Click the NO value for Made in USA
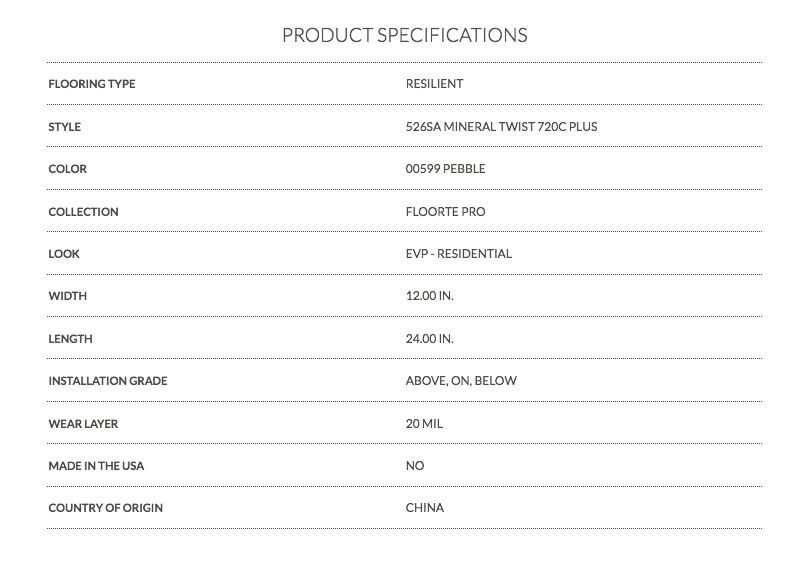Viewport: 801px width, 575px height. [x=415, y=466]
